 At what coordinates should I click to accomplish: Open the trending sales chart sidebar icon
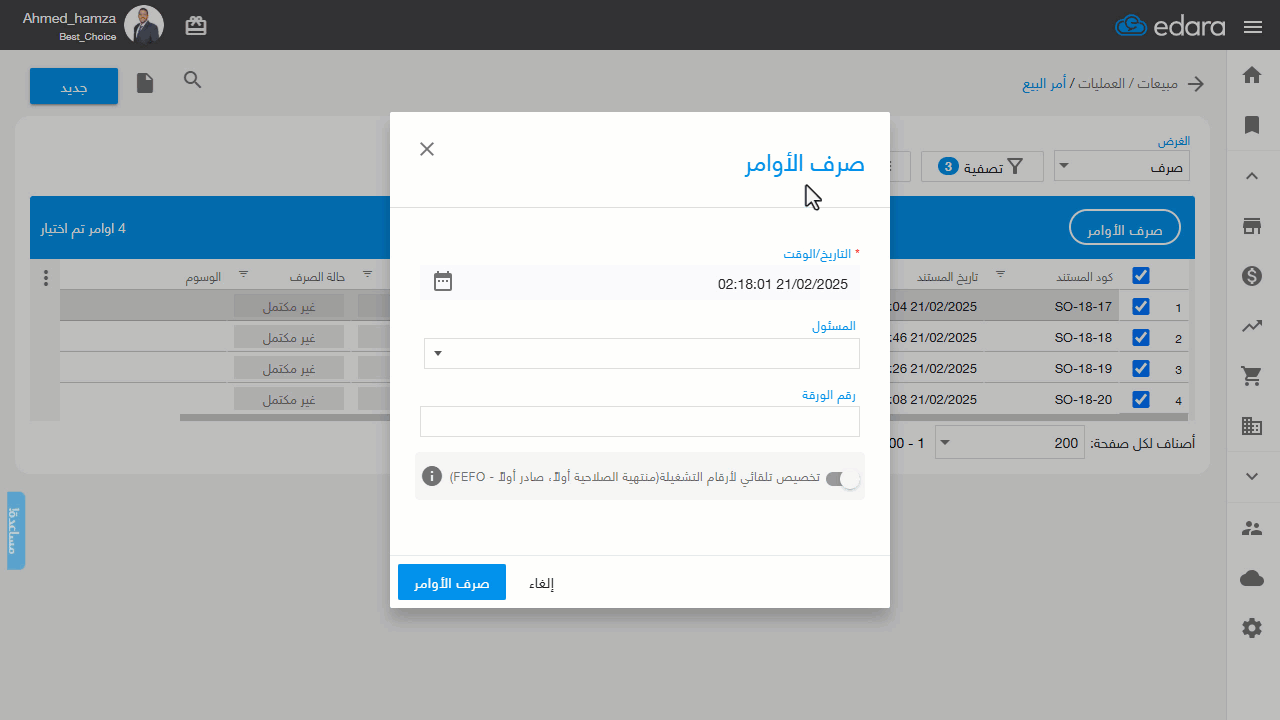(x=1251, y=326)
